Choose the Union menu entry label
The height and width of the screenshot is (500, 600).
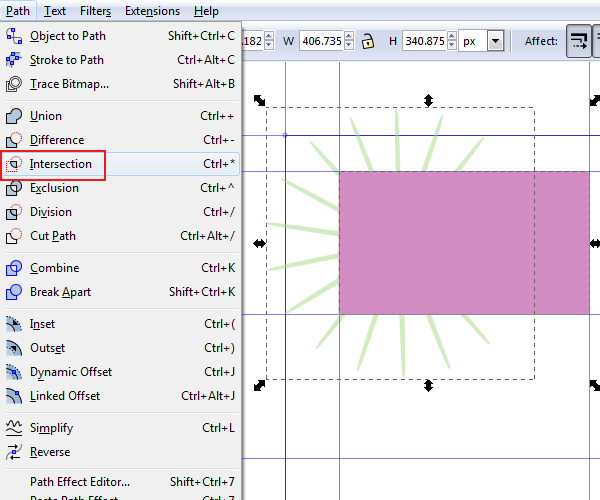coord(46,116)
